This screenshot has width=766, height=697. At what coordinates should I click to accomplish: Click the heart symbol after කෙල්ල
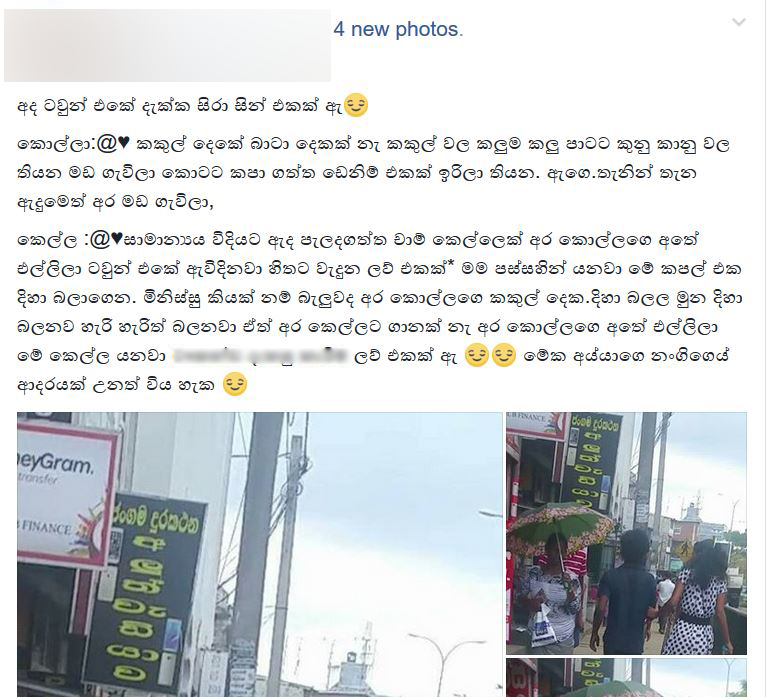tap(117, 239)
